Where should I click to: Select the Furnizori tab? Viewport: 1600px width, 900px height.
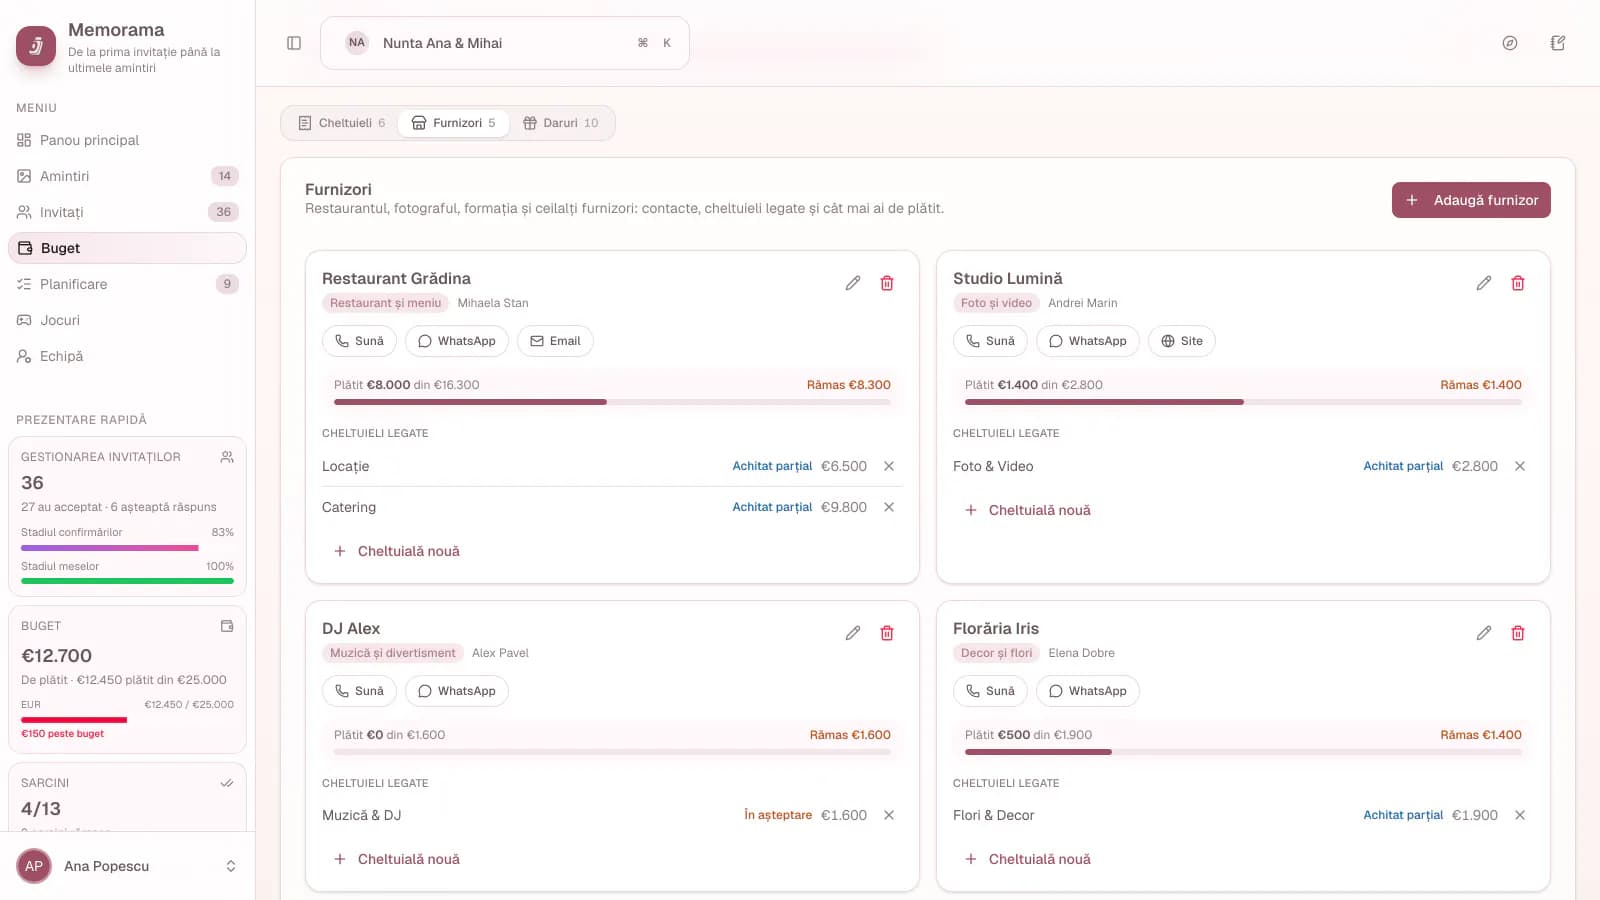[454, 123]
